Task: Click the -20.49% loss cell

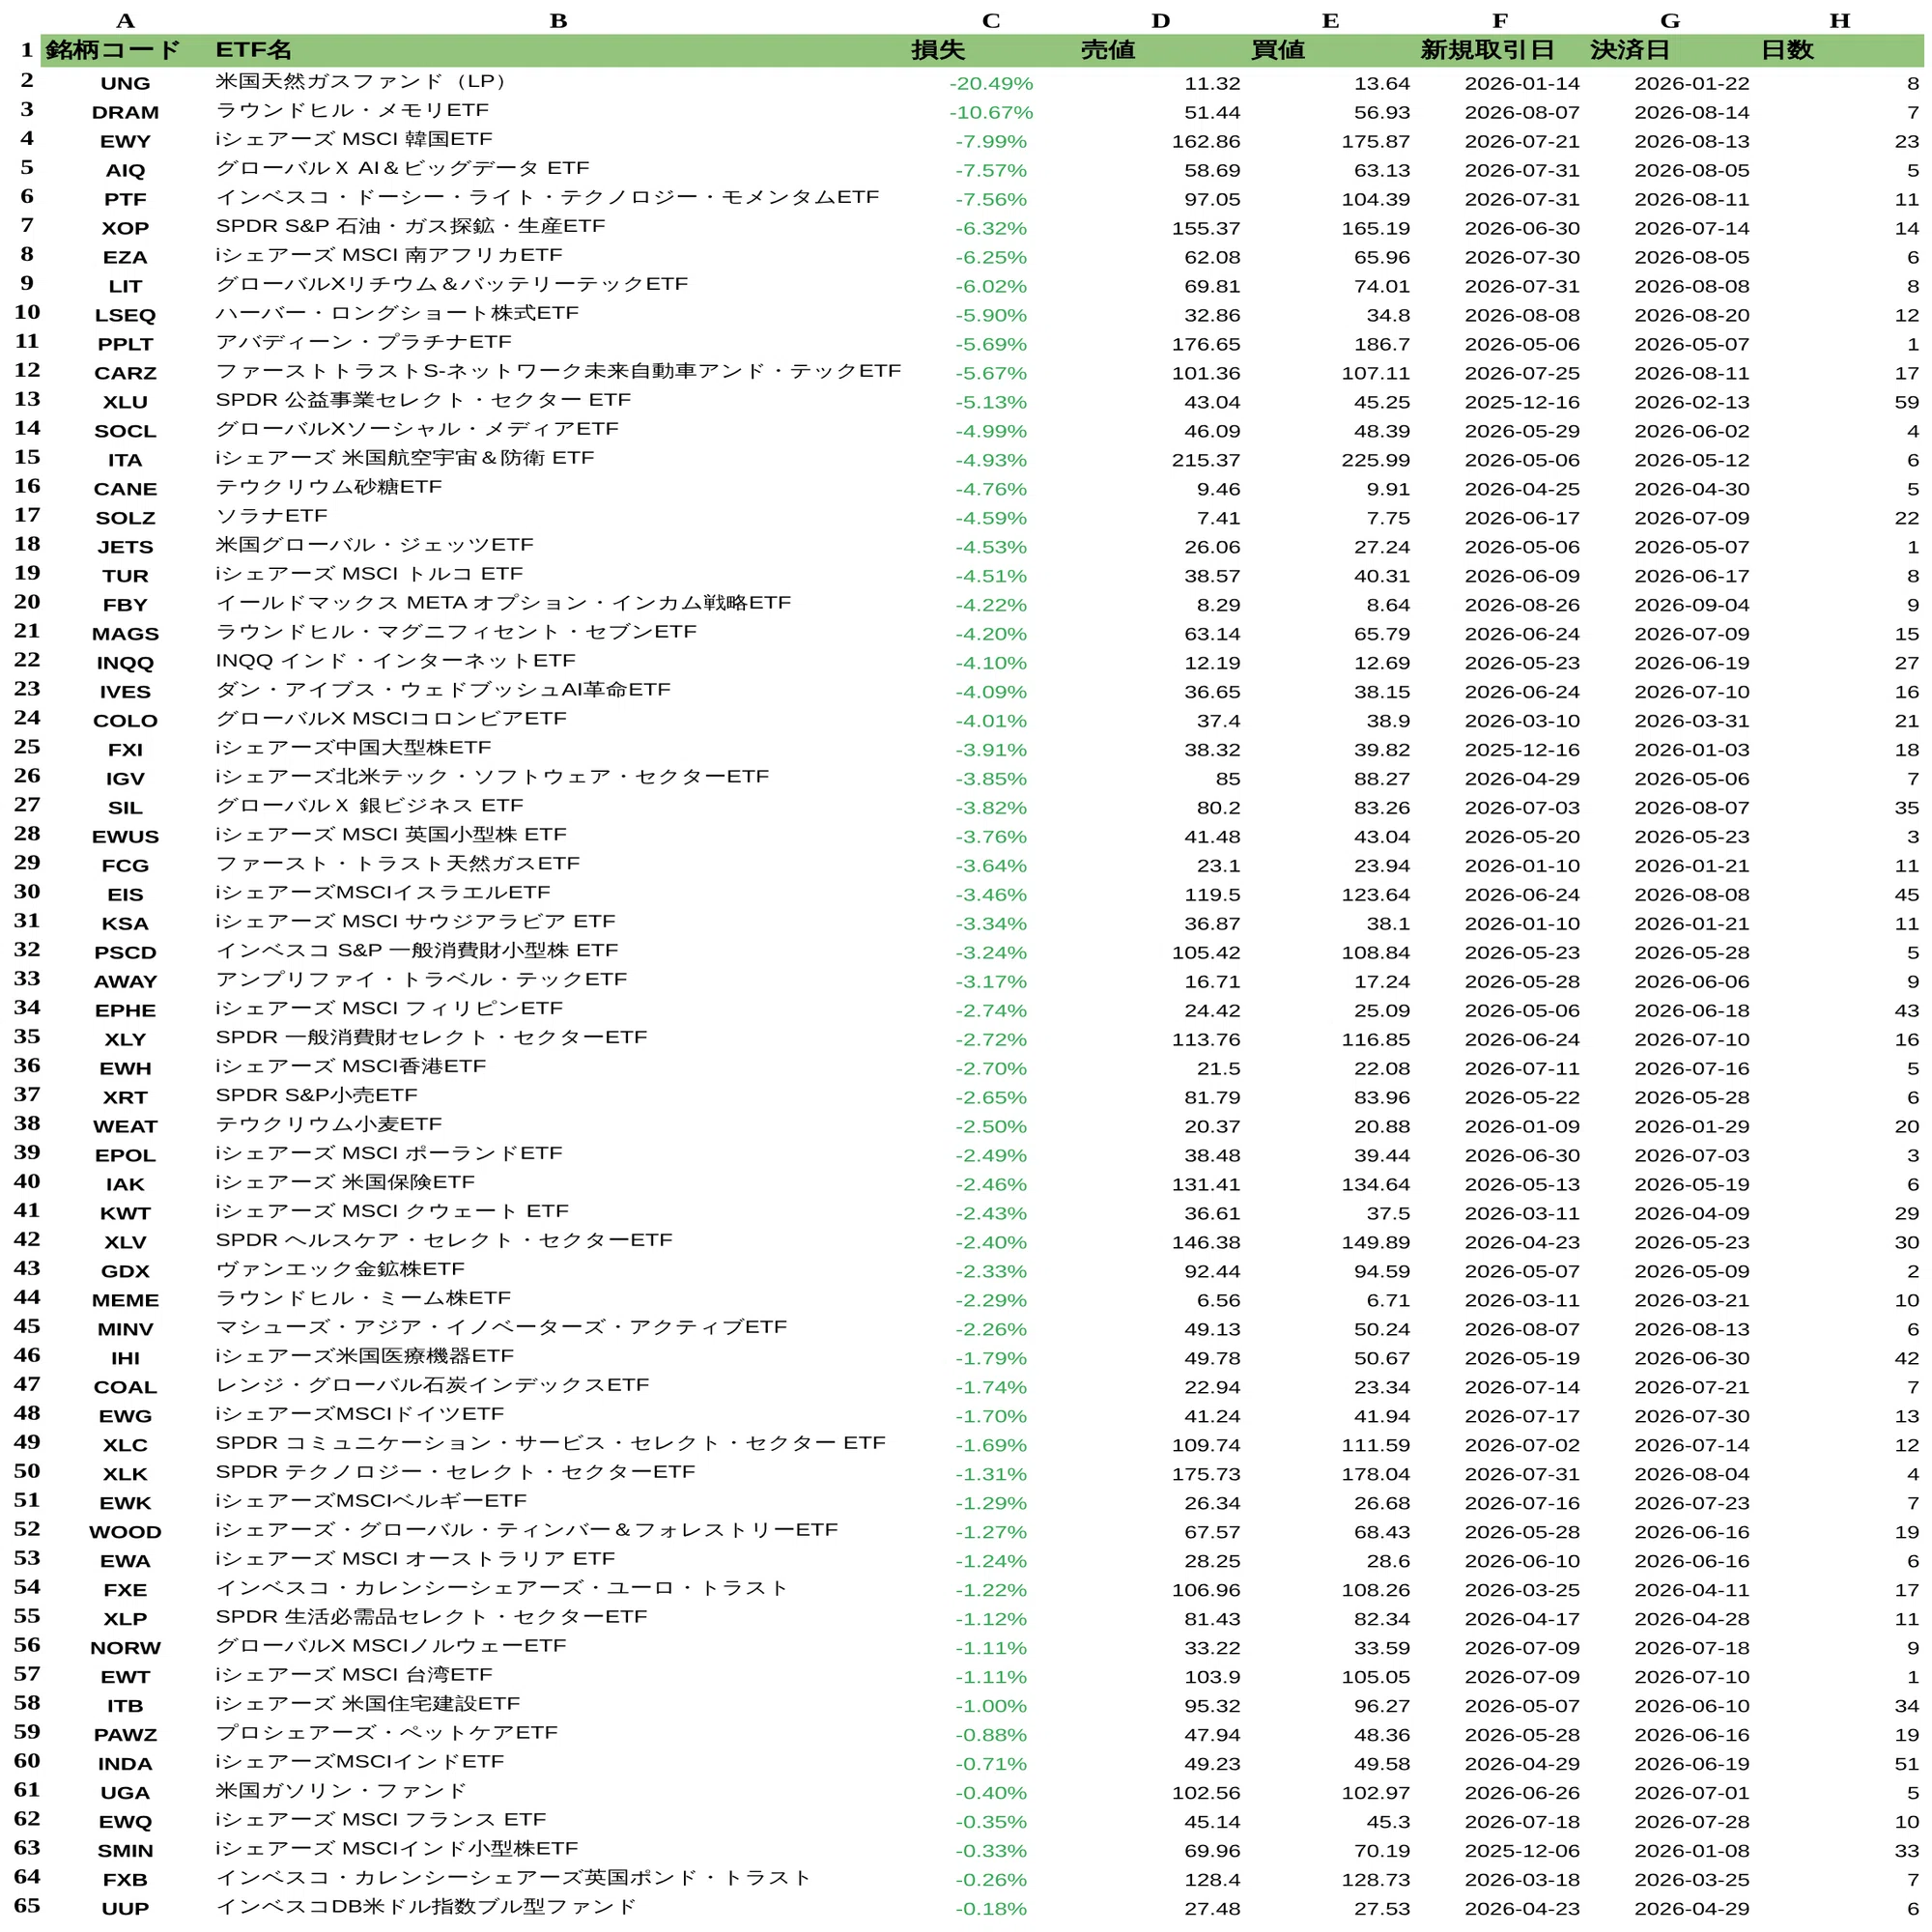Action: tap(990, 84)
